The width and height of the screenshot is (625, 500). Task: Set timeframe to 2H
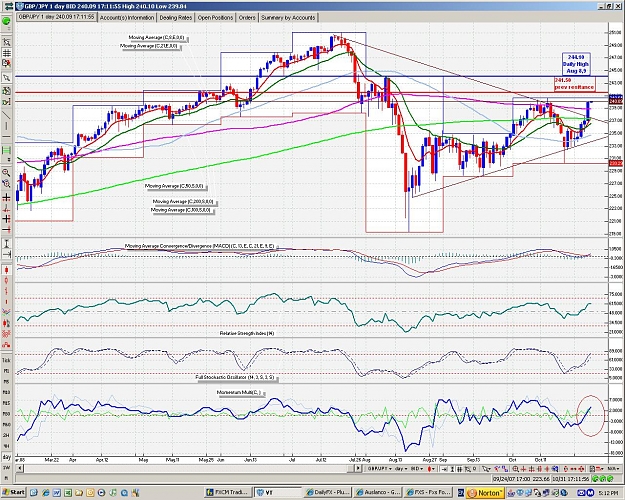[6, 435]
